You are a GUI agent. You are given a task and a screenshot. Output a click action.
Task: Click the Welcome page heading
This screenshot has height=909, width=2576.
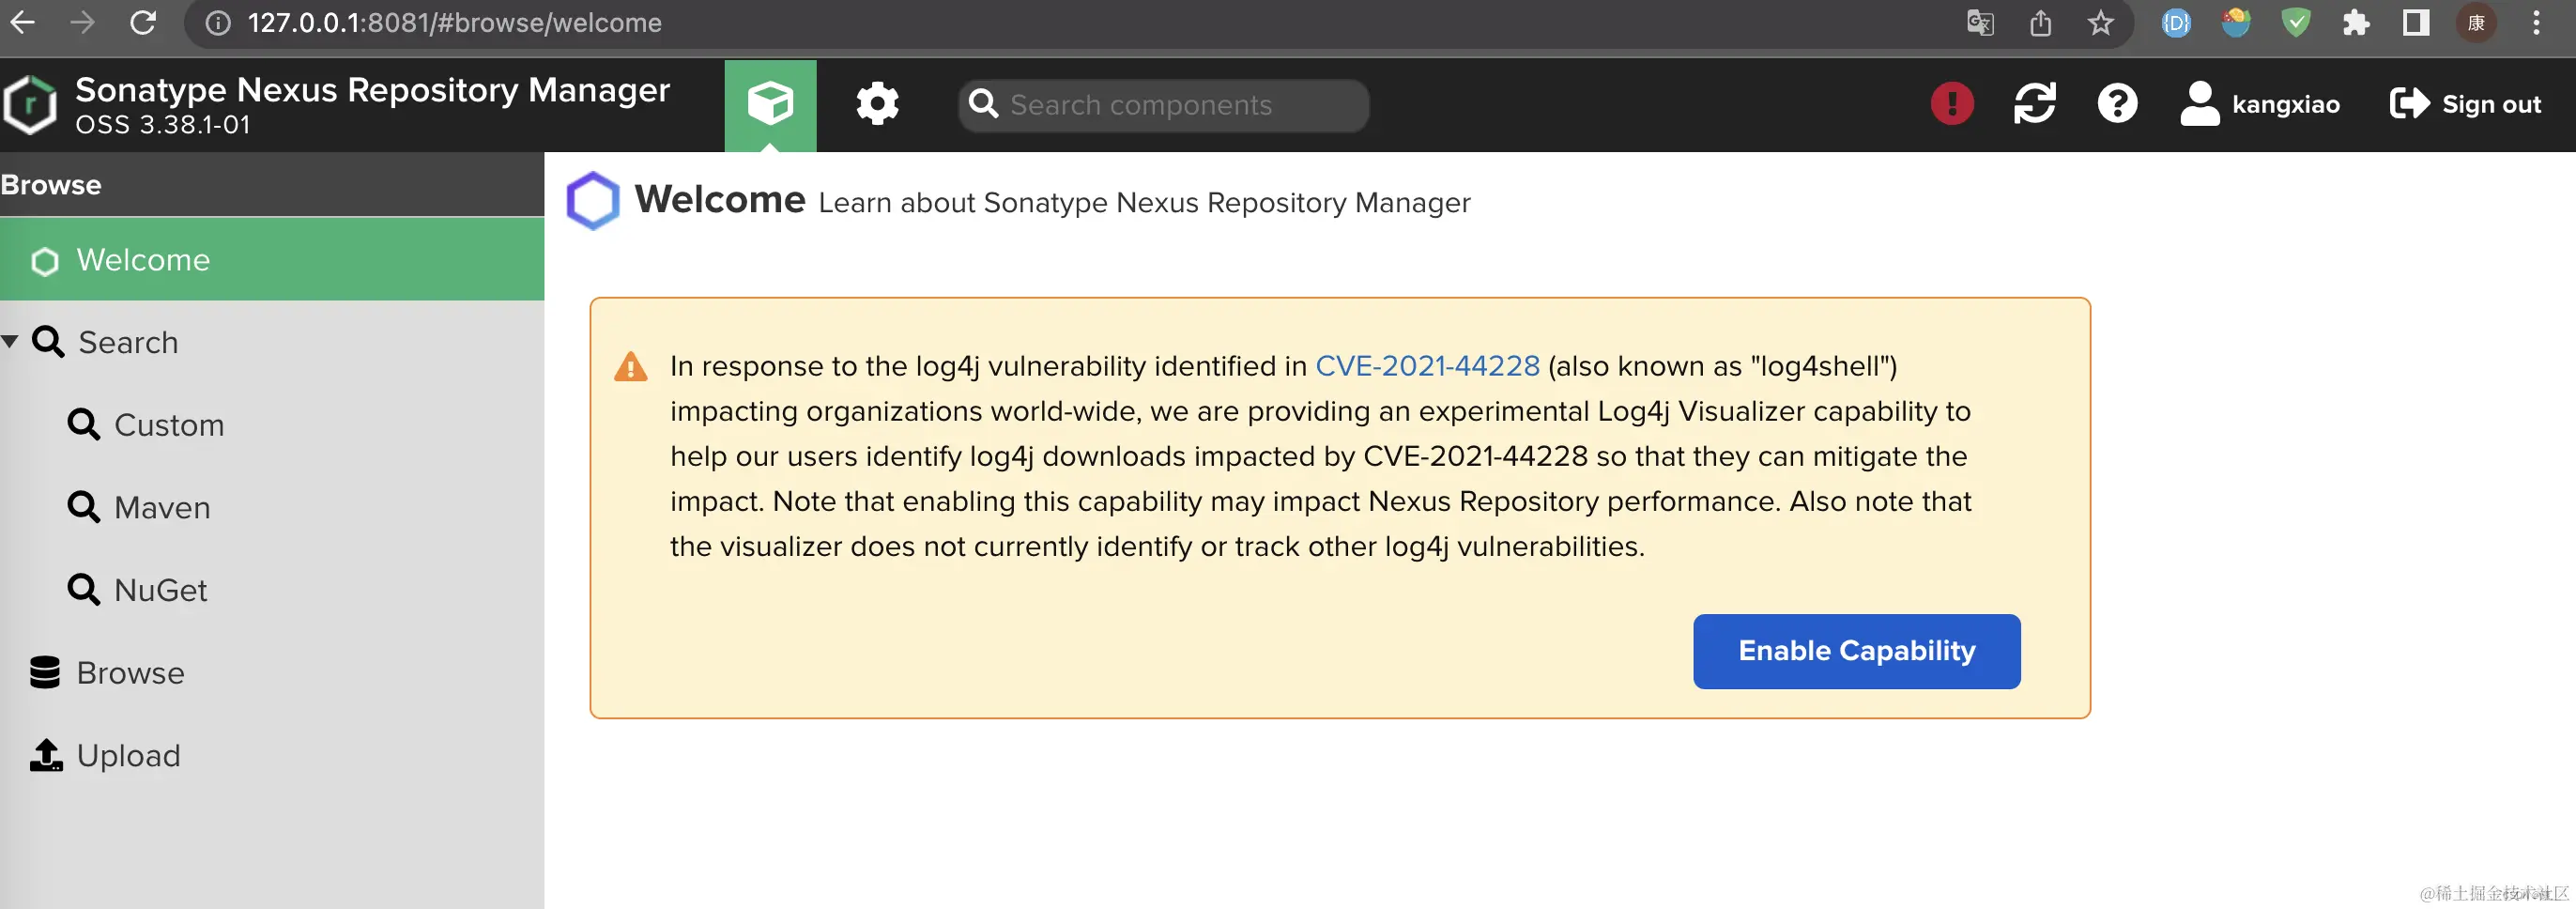pos(720,200)
